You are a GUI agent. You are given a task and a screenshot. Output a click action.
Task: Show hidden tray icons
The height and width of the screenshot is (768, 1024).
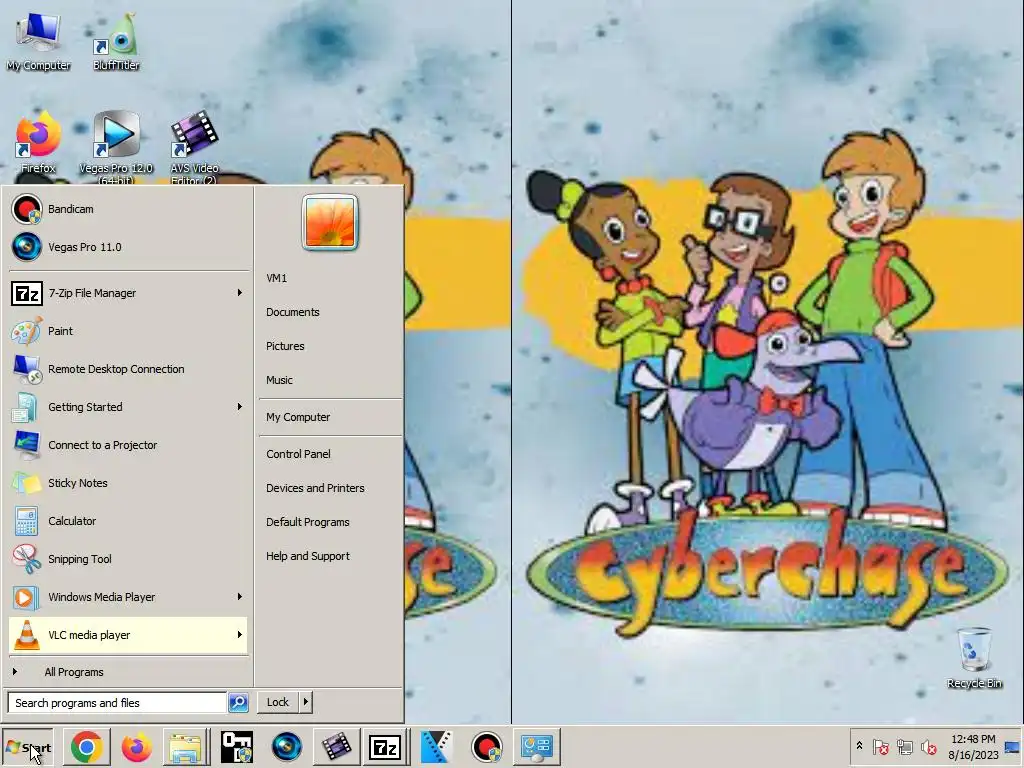pos(859,746)
